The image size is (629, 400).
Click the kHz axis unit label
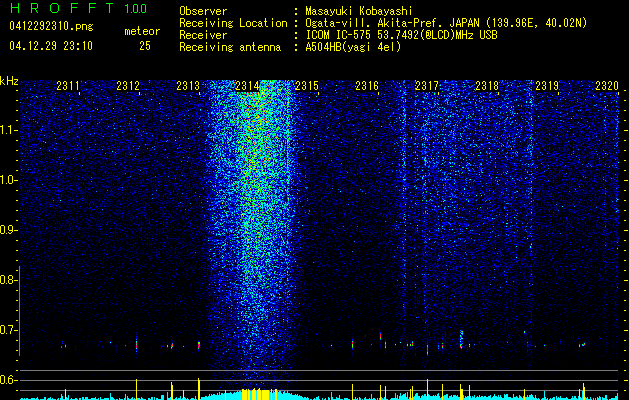[9, 81]
